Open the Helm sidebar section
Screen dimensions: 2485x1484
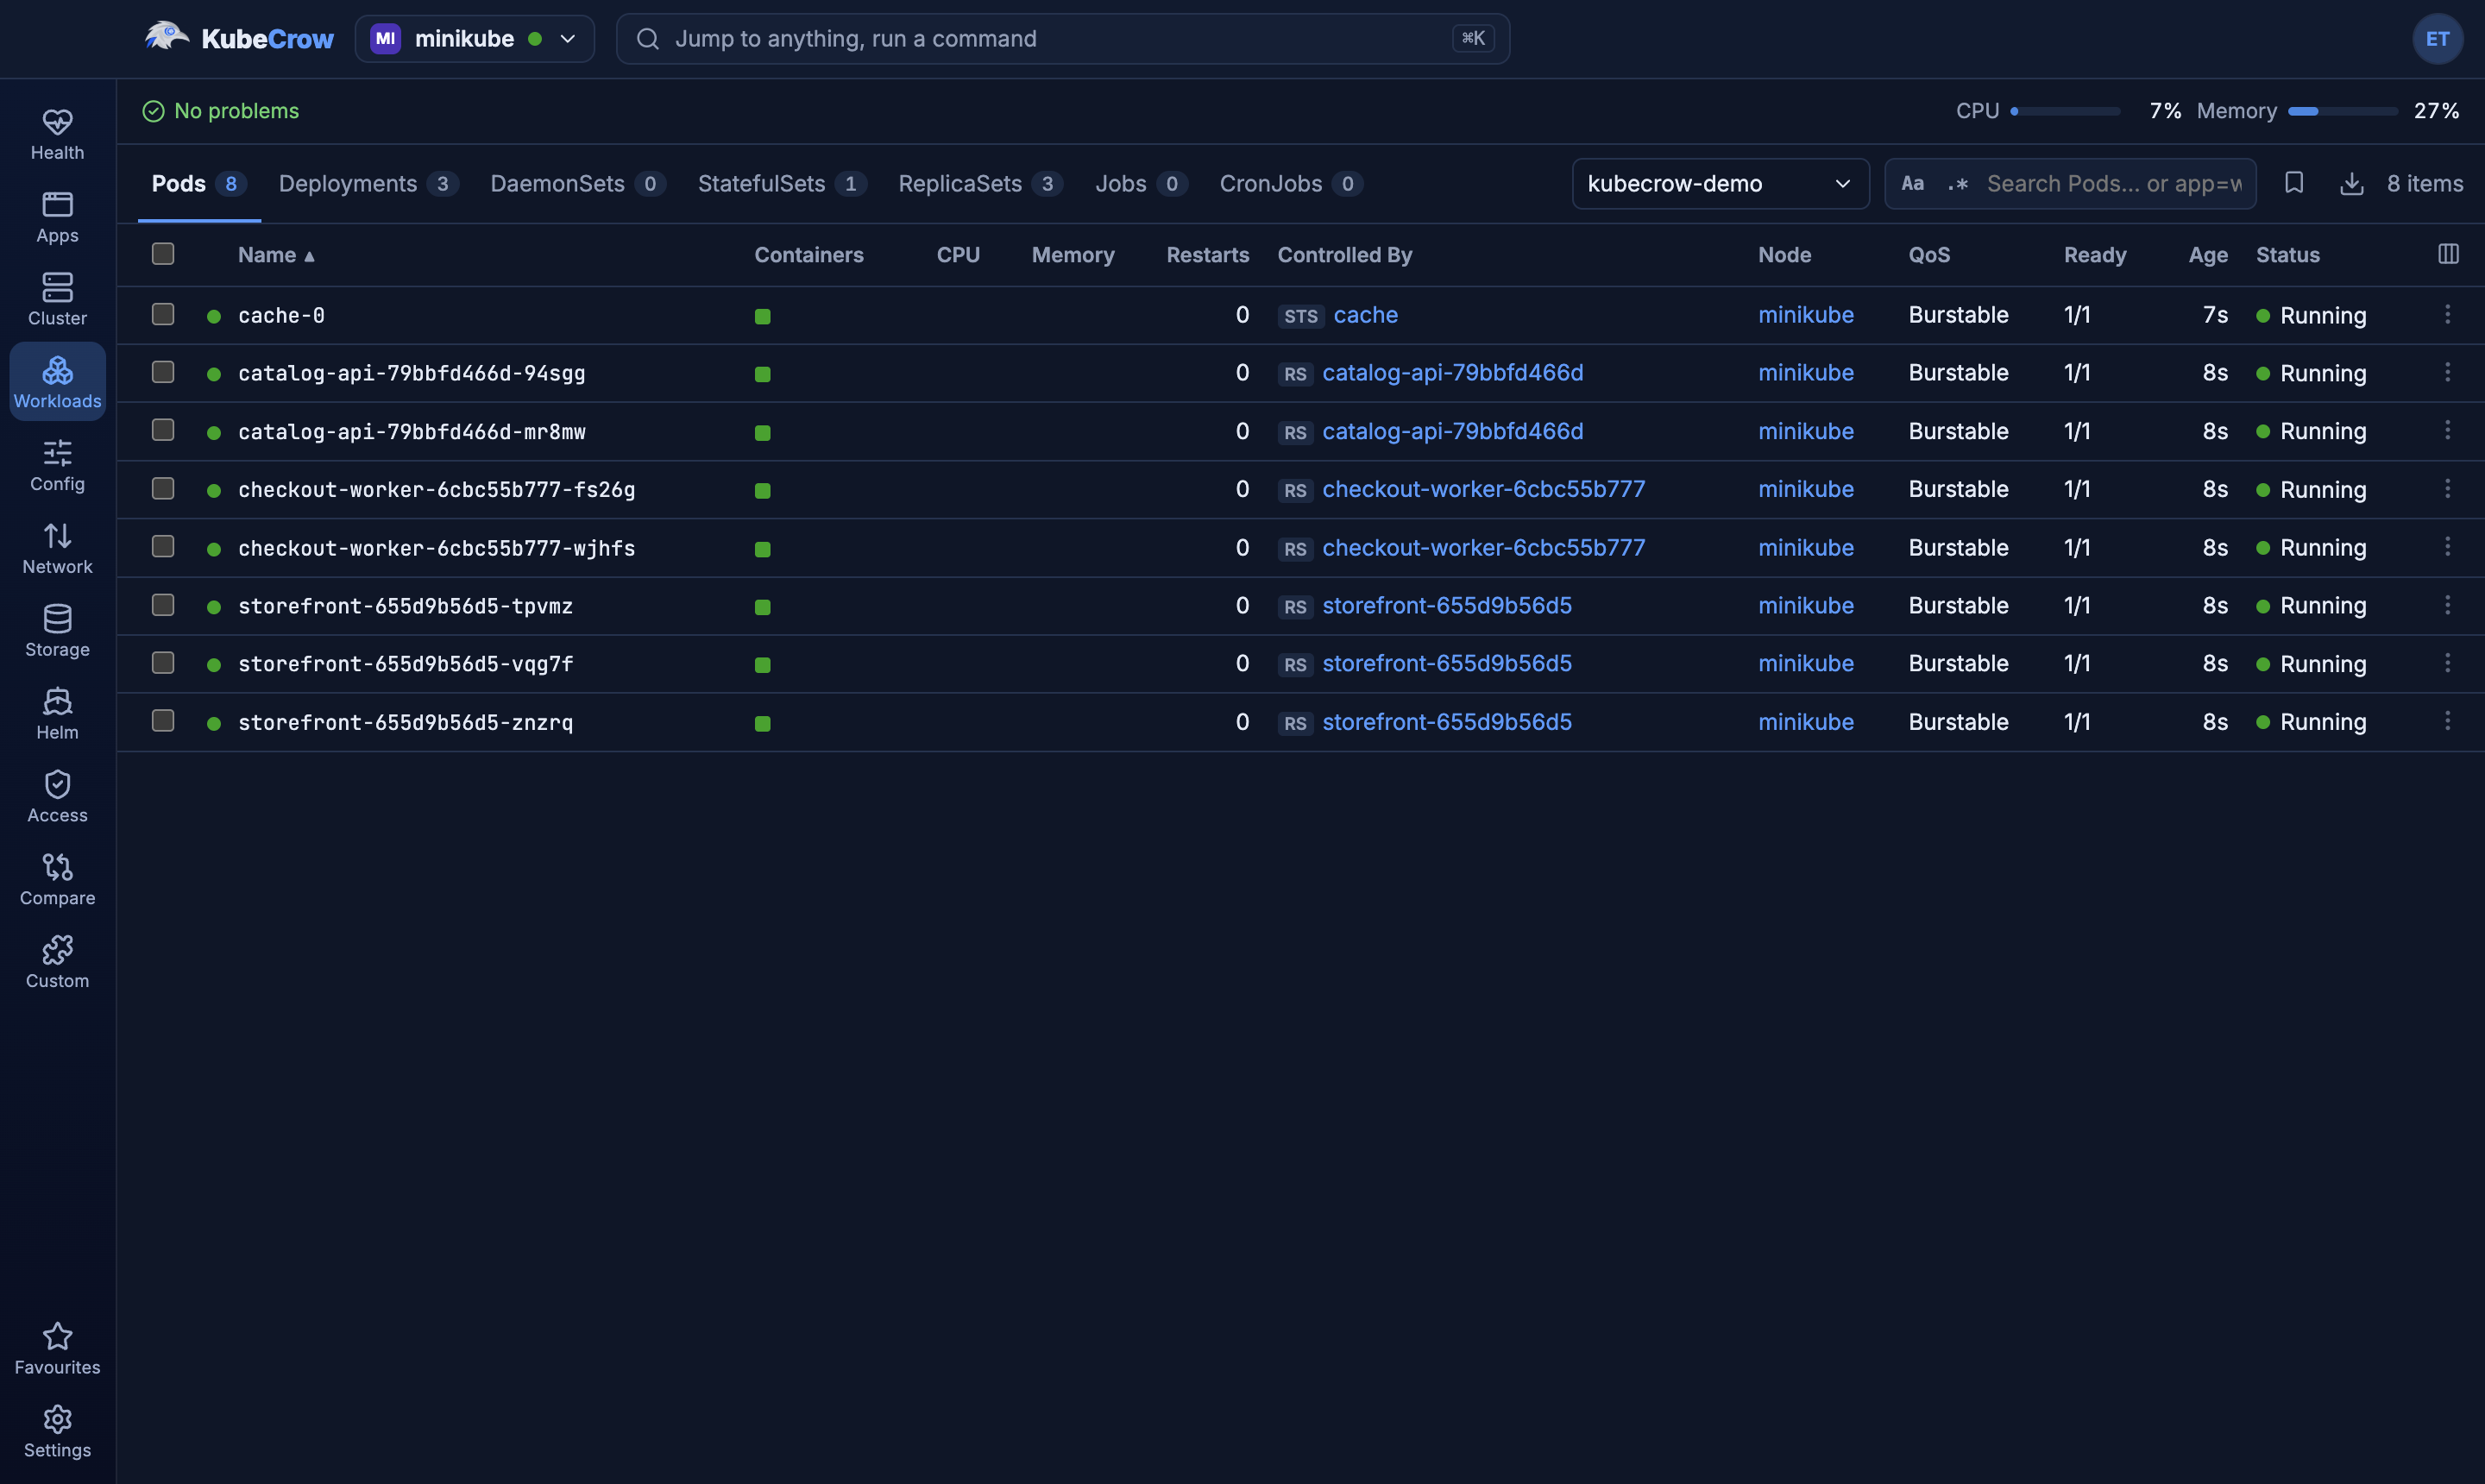[x=57, y=714]
